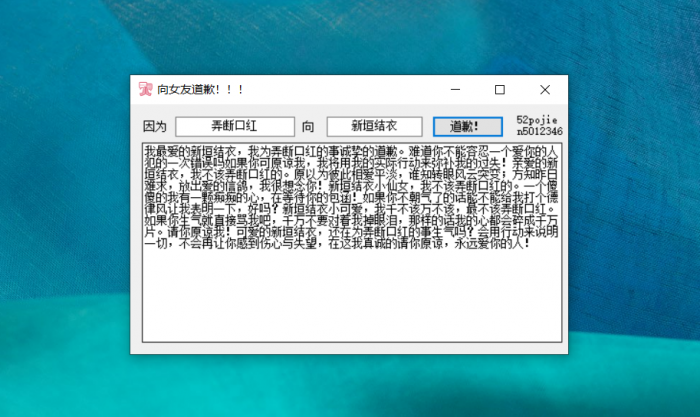Click the 52pojie credit text
Image resolution: width=700 pixels, height=417 pixels.
click(537, 120)
